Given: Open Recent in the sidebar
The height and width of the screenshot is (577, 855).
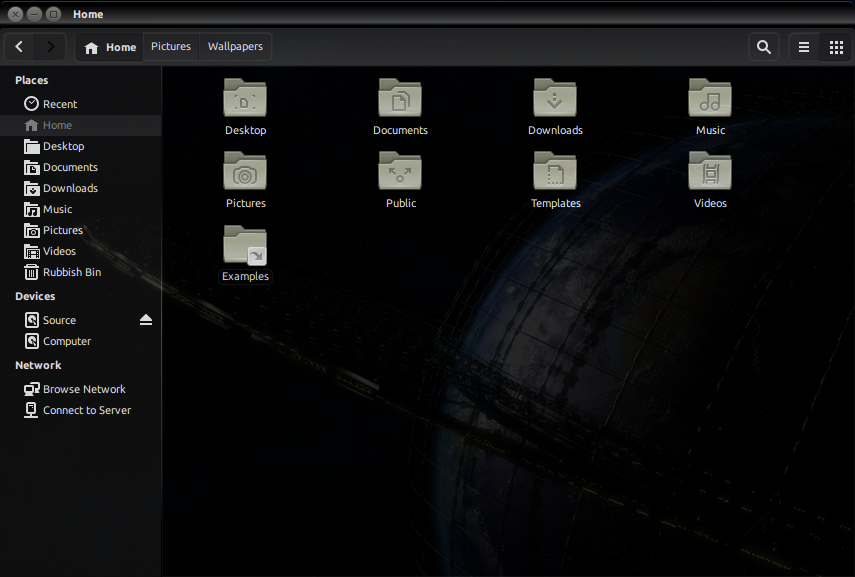Looking at the screenshot, I should click(x=81, y=104).
